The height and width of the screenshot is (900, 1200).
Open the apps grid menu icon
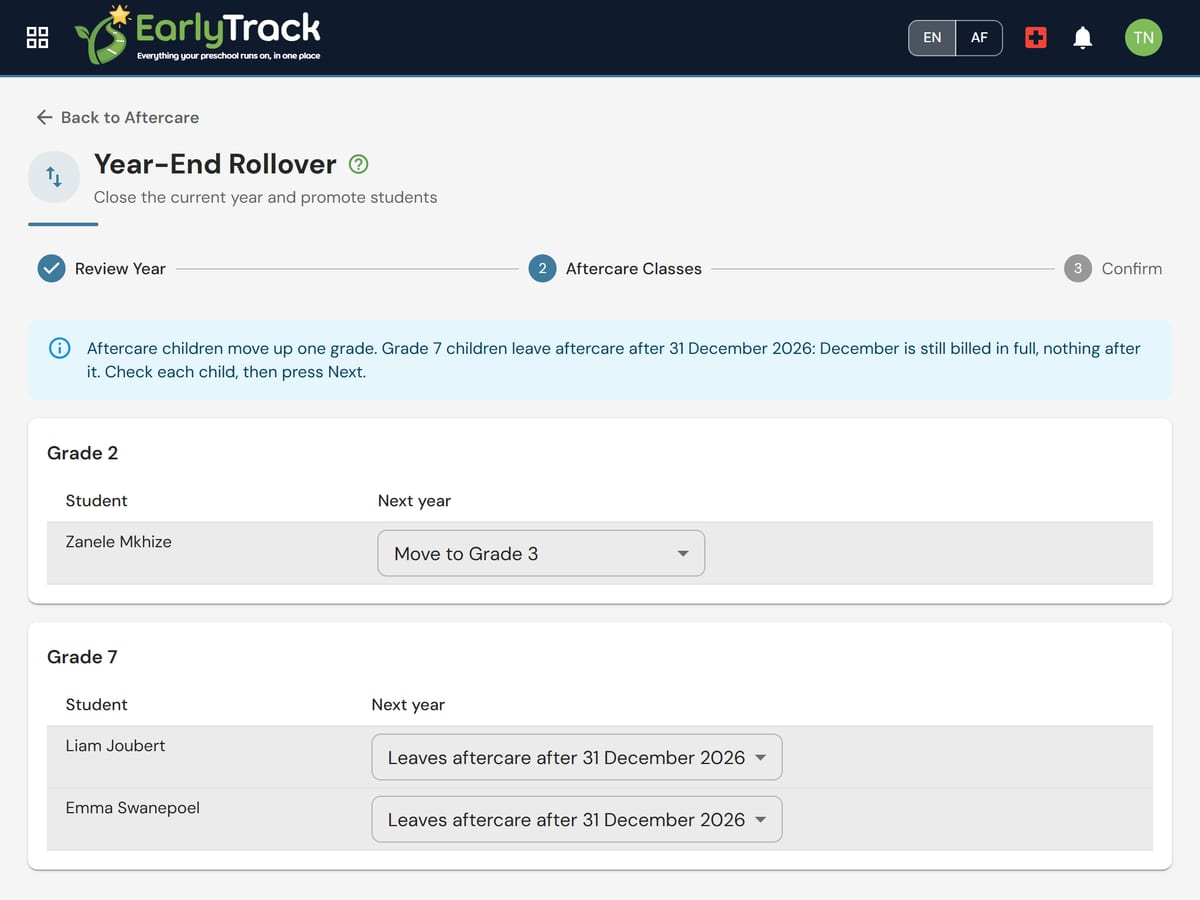[37, 38]
